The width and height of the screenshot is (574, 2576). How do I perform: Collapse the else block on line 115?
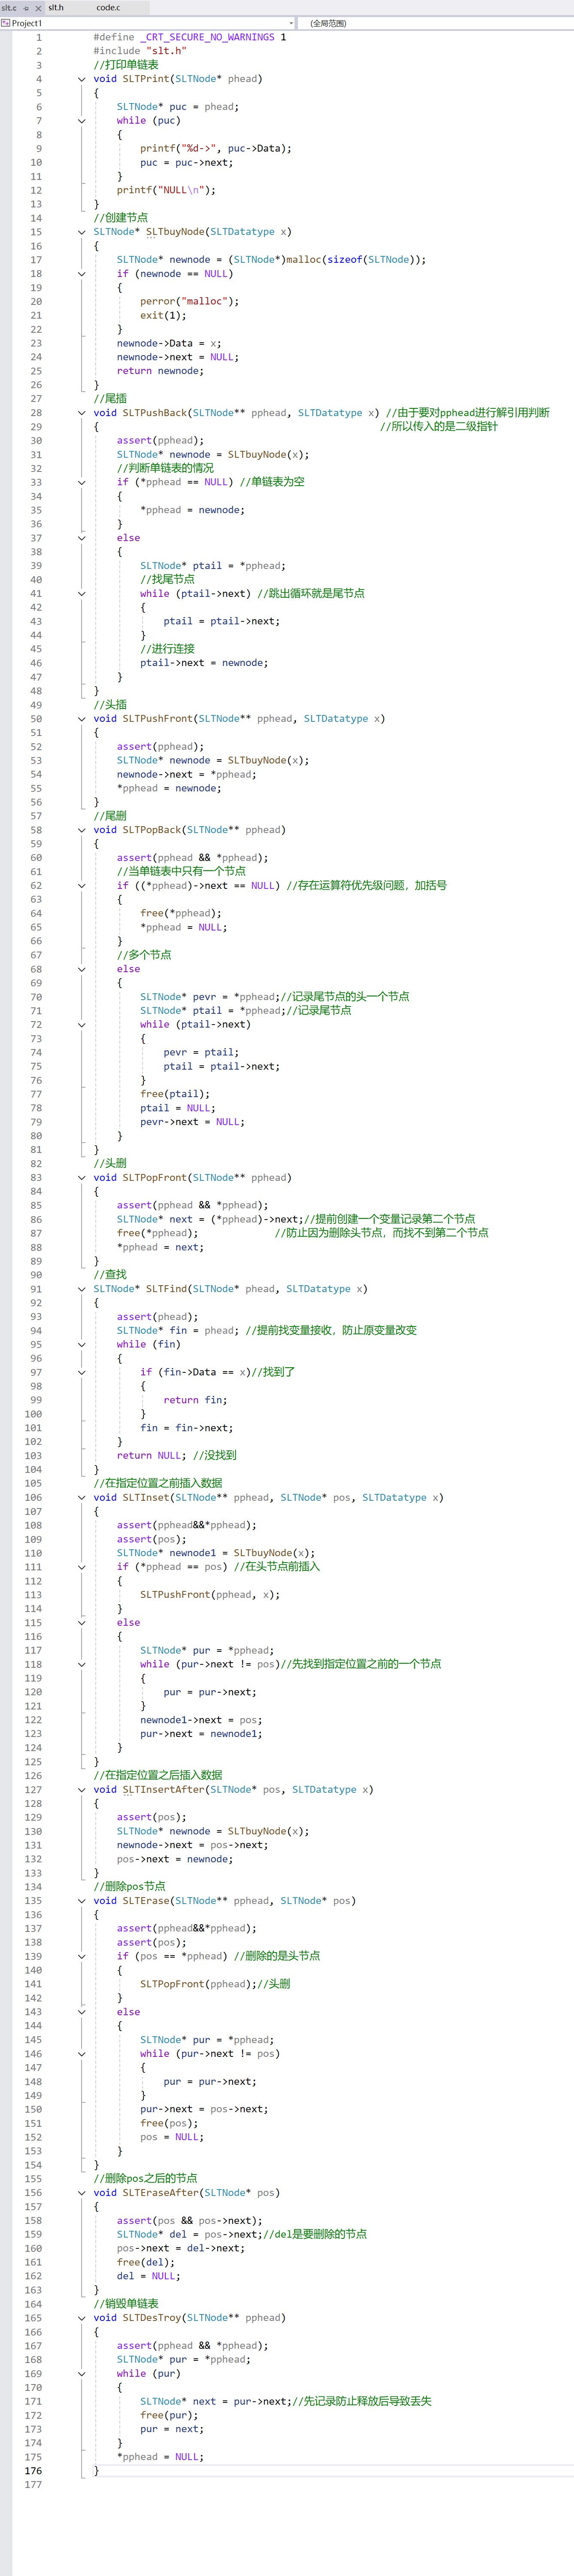(82, 1623)
